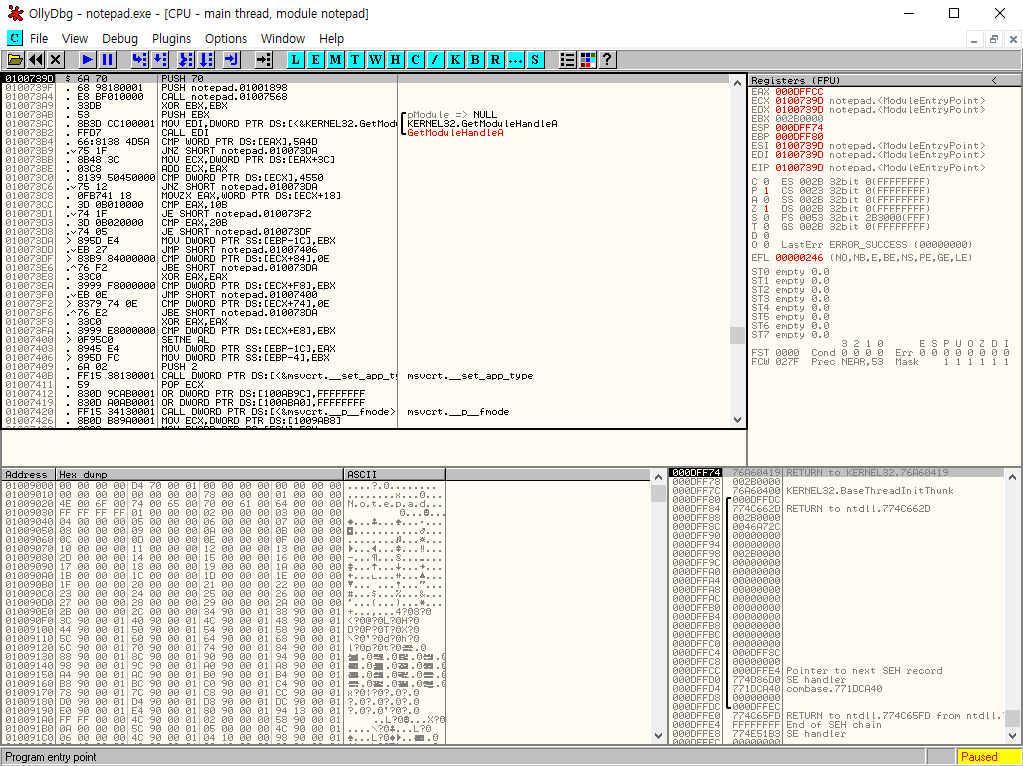Select the CALL EDI instruction line
Image resolution: width=1023 pixels, height=766 pixels.
[x=365, y=132]
